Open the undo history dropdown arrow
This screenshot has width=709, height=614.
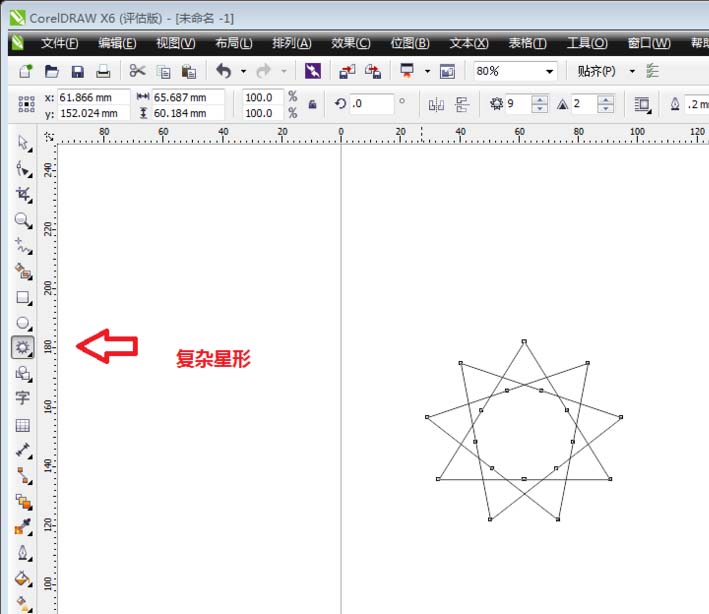pyautogui.click(x=243, y=71)
